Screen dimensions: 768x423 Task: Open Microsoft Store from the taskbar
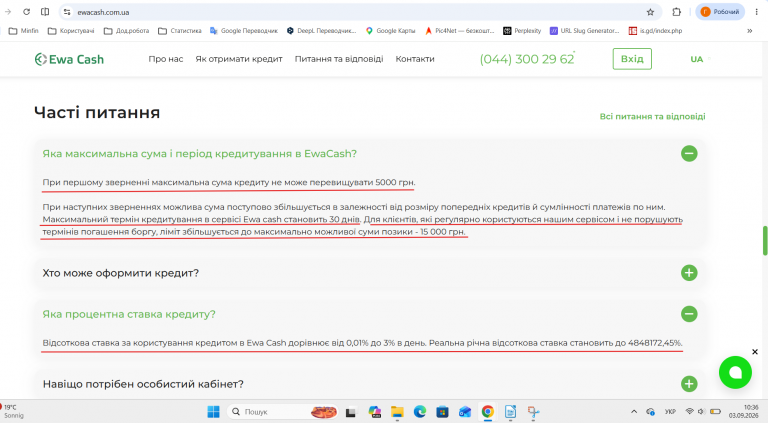pyautogui.click(x=442, y=412)
